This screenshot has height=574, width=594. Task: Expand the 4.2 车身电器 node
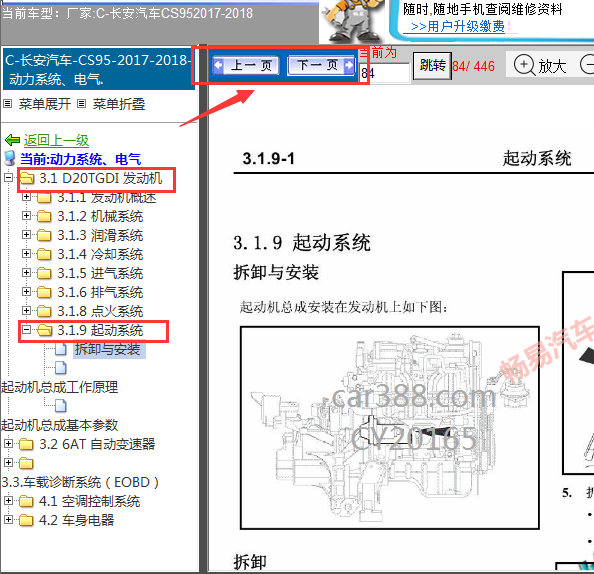[8, 519]
